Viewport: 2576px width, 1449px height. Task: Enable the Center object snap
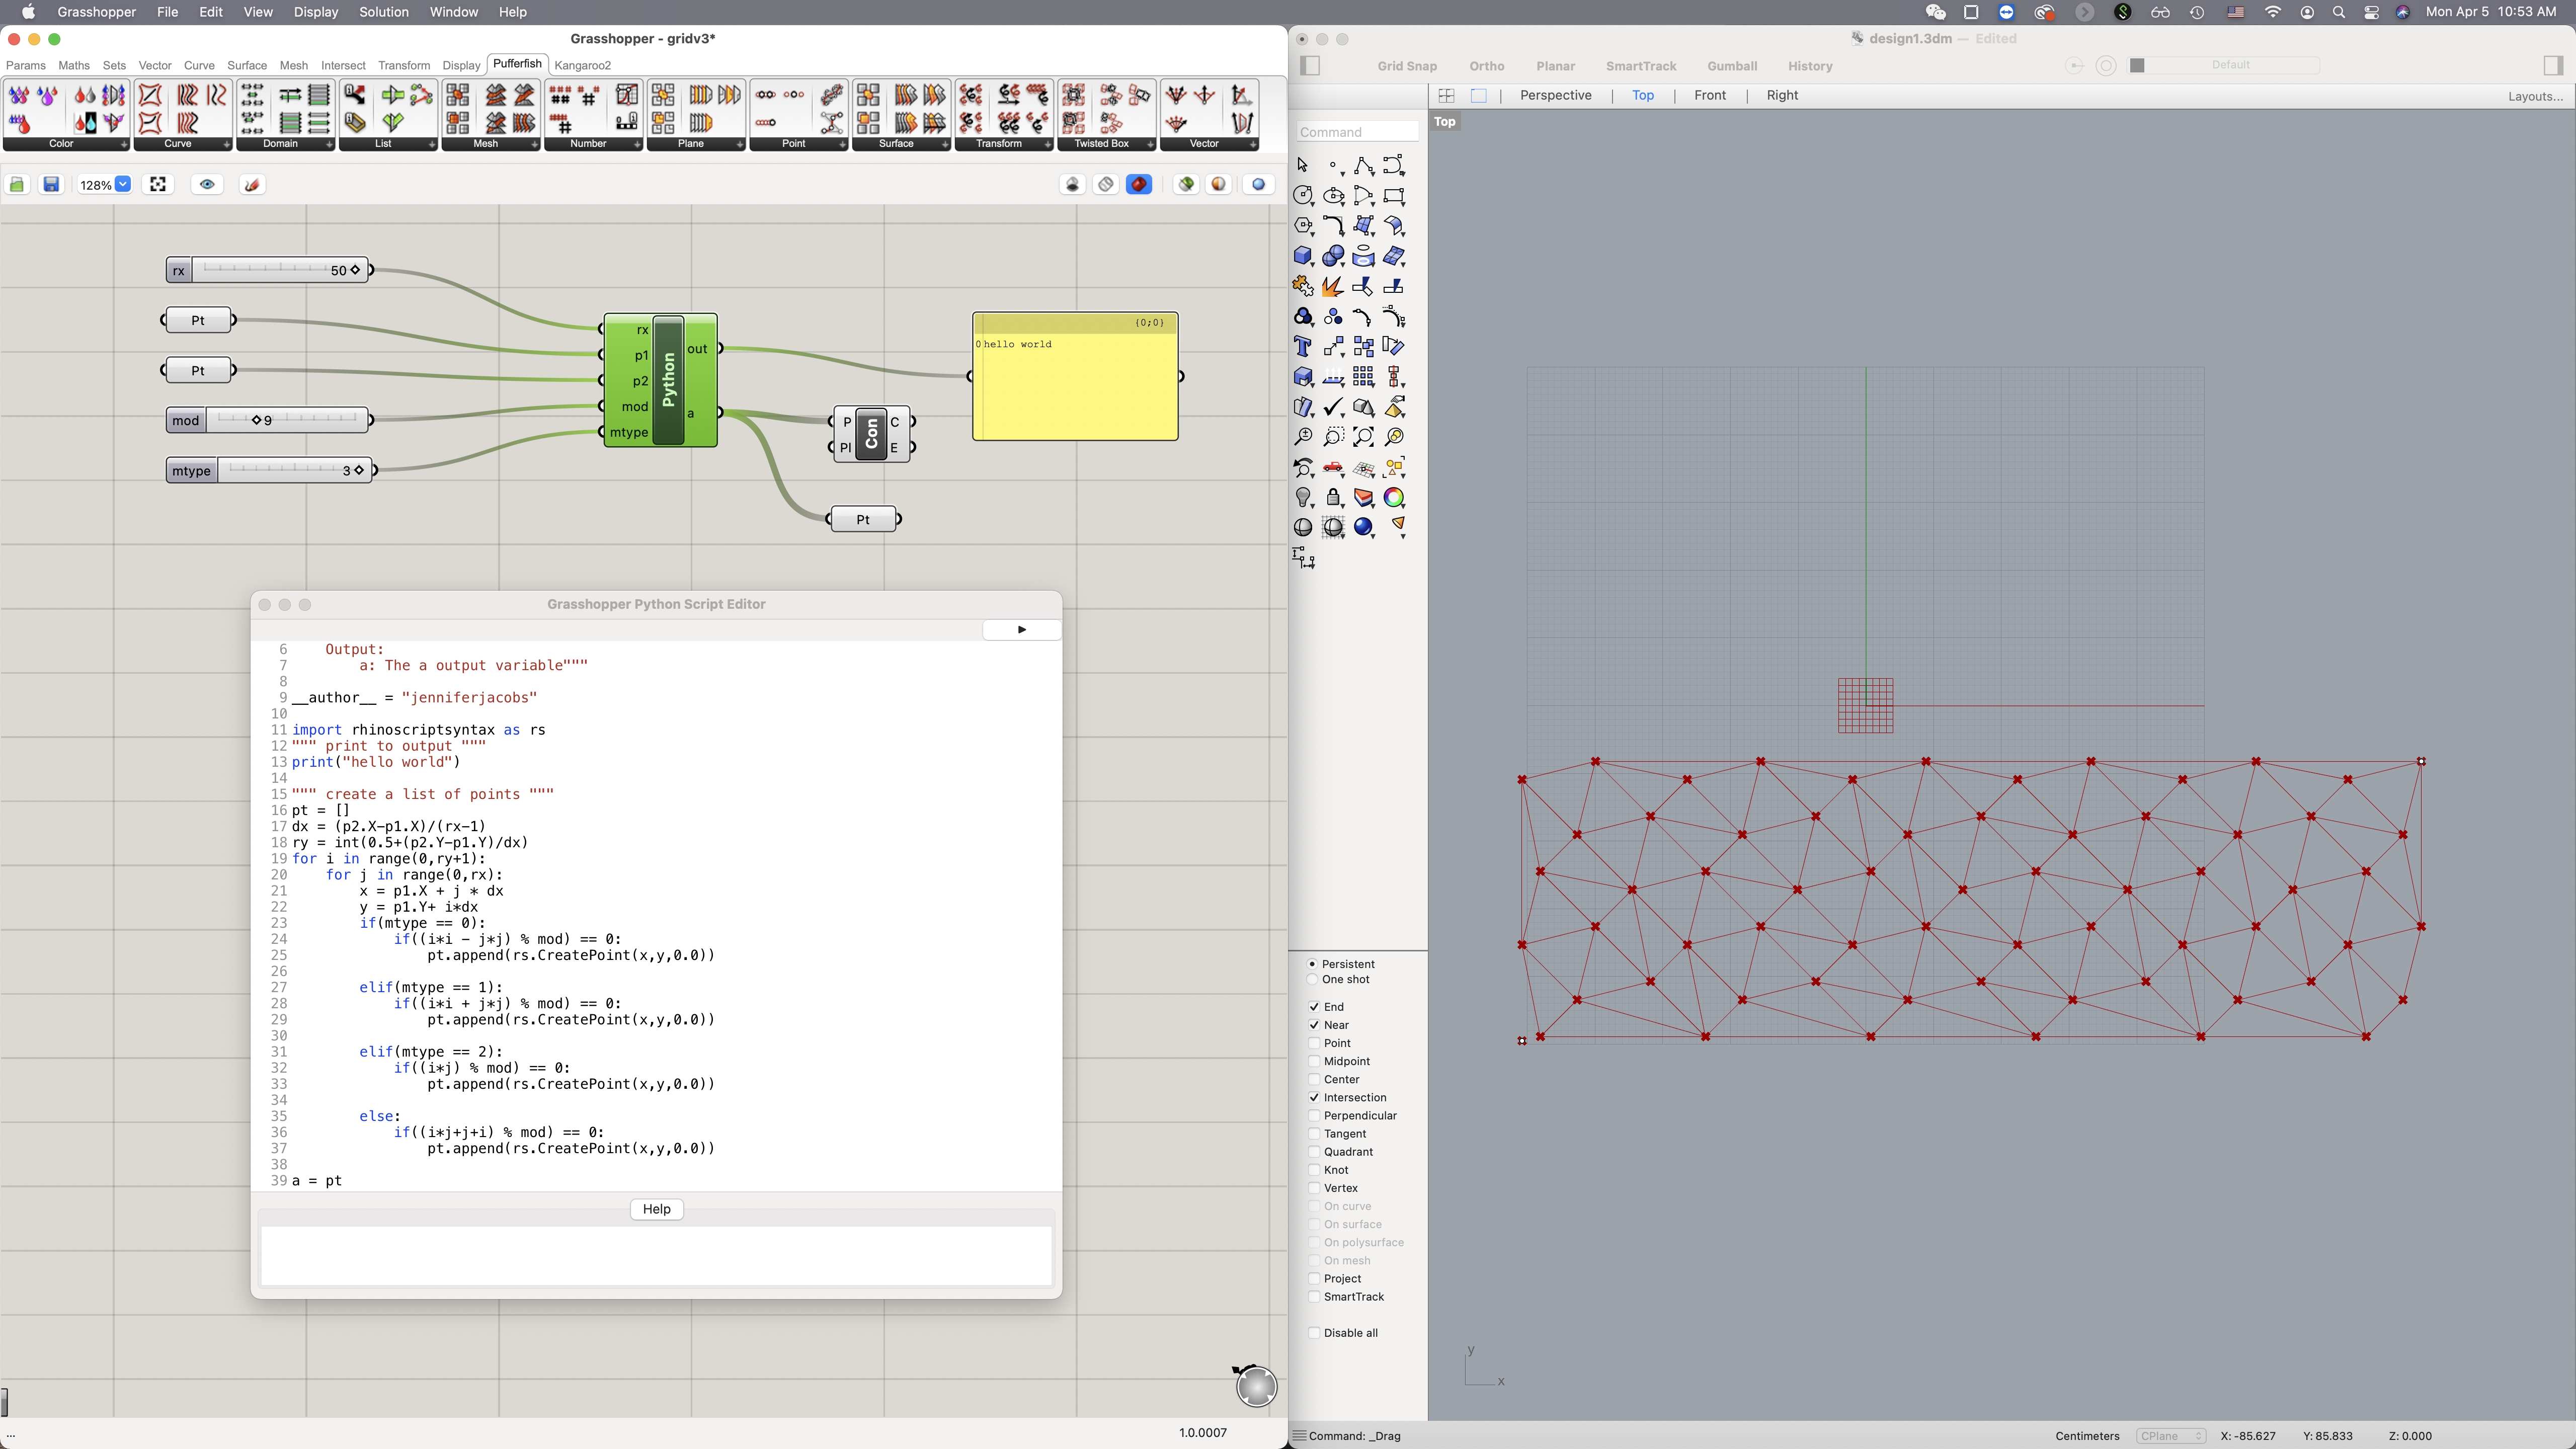1314,1079
